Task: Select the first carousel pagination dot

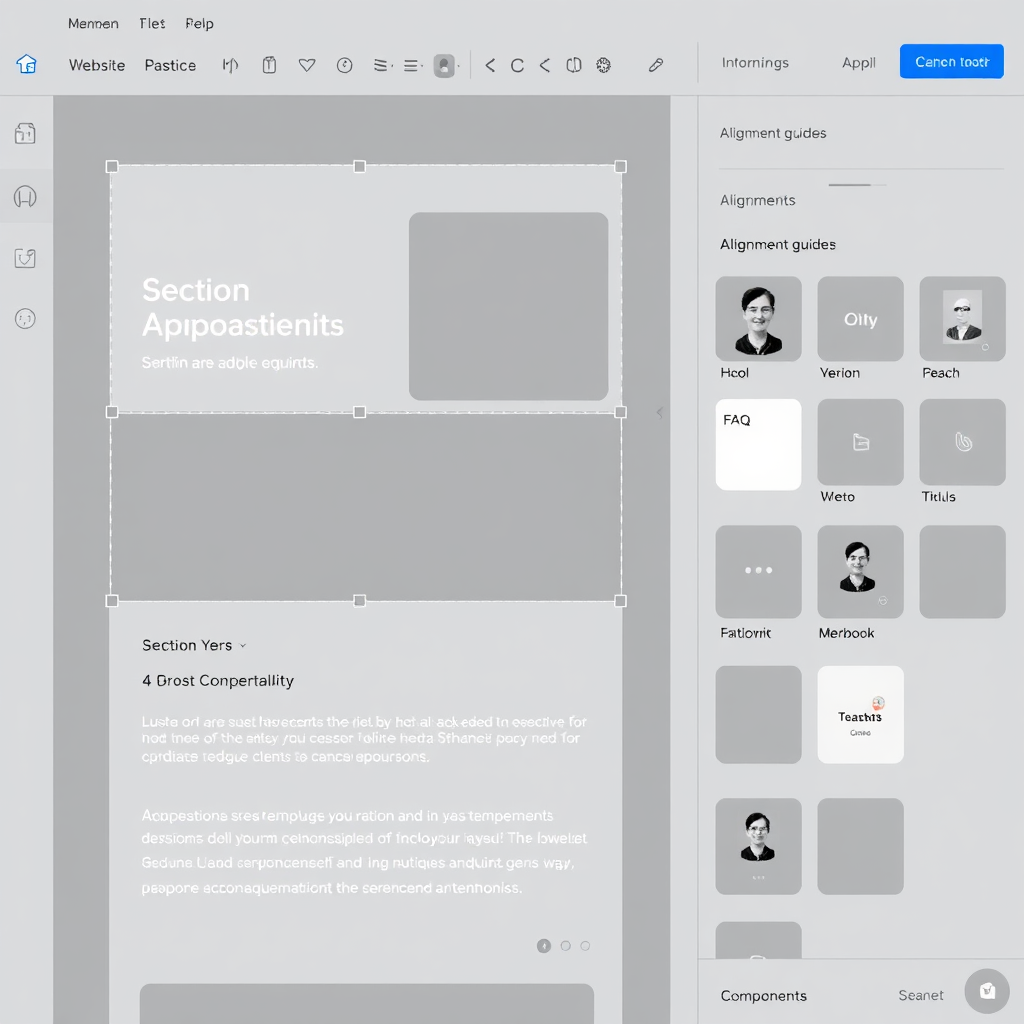Action: click(544, 946)
